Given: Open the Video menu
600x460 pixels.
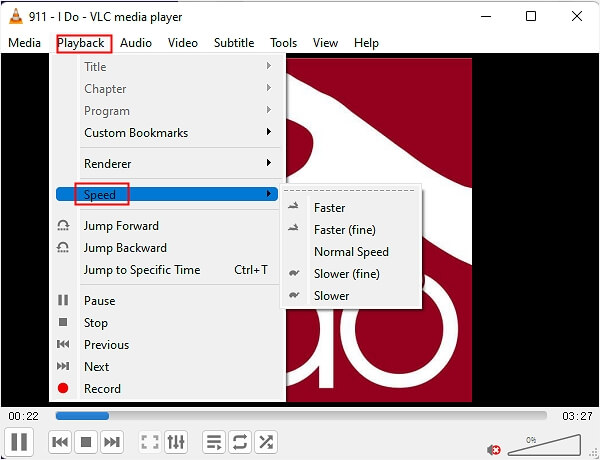Looking at the screenshot, I should pos(183,42).
